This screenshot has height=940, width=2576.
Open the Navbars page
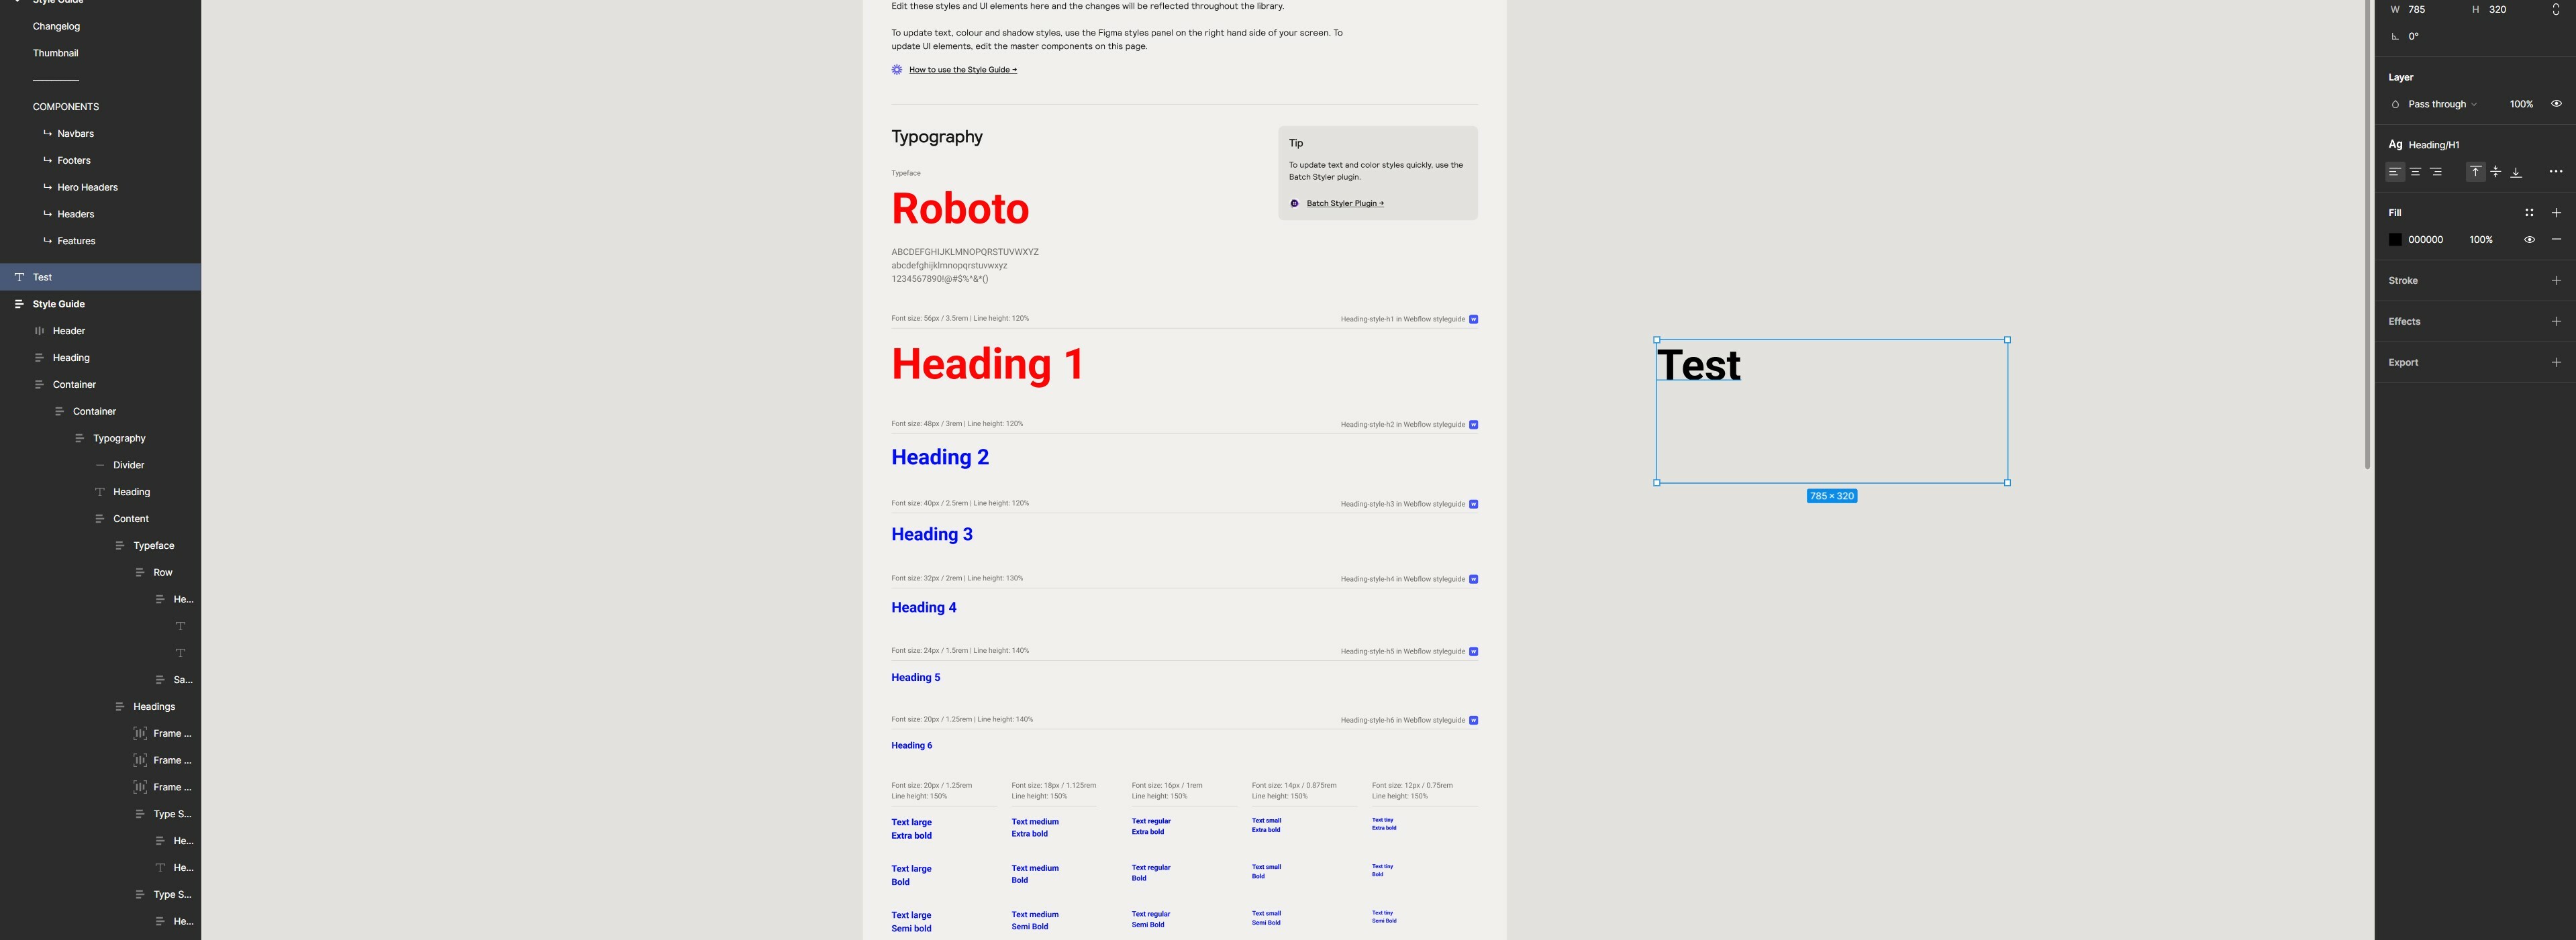[75, 134]
